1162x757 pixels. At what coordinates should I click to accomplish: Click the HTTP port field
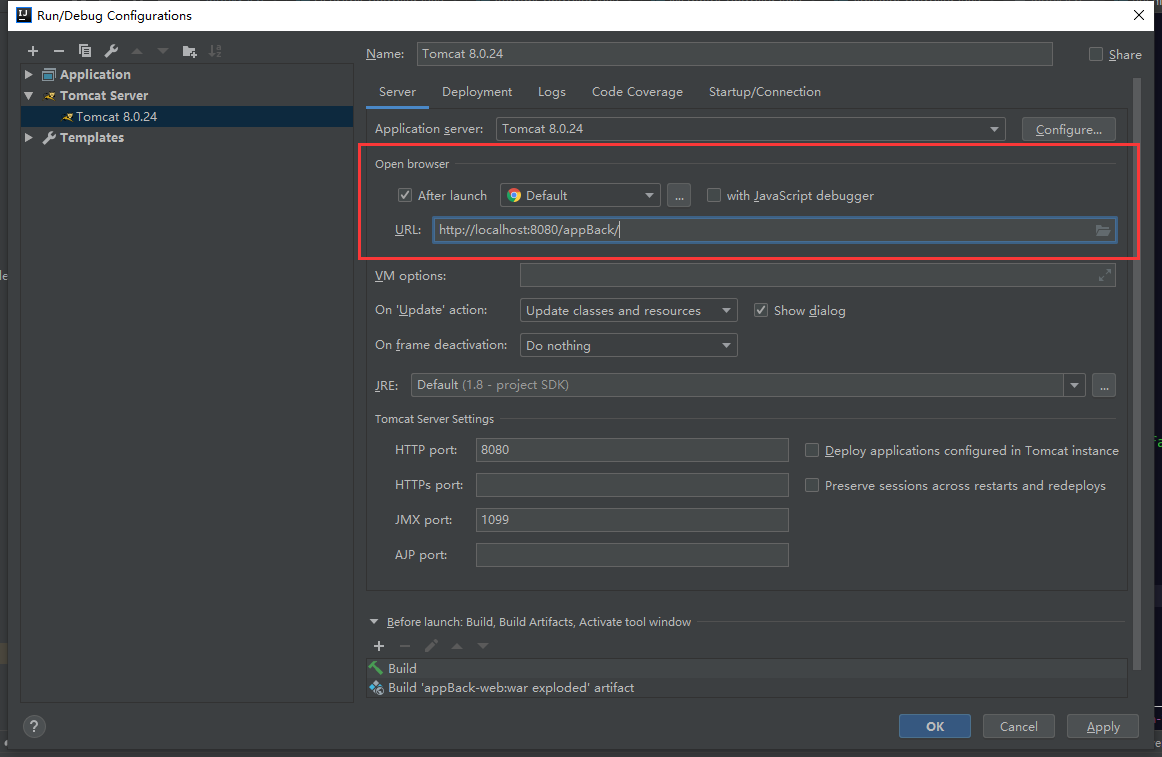click(x=632, y=450)
